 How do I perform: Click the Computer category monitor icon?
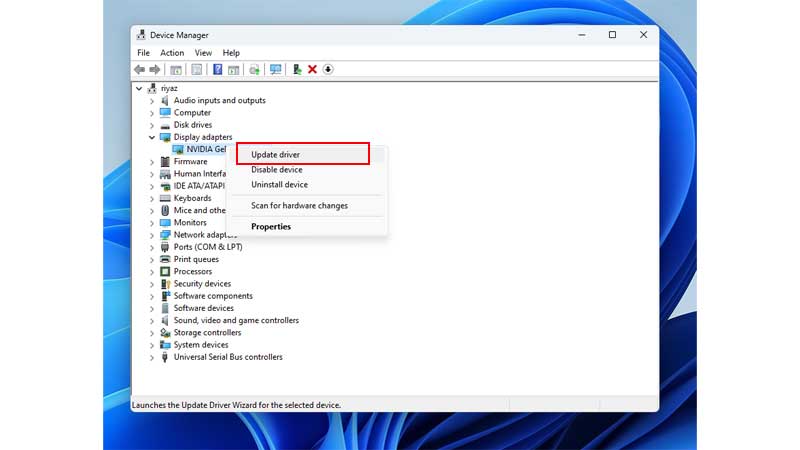click(x=165, y=113)
